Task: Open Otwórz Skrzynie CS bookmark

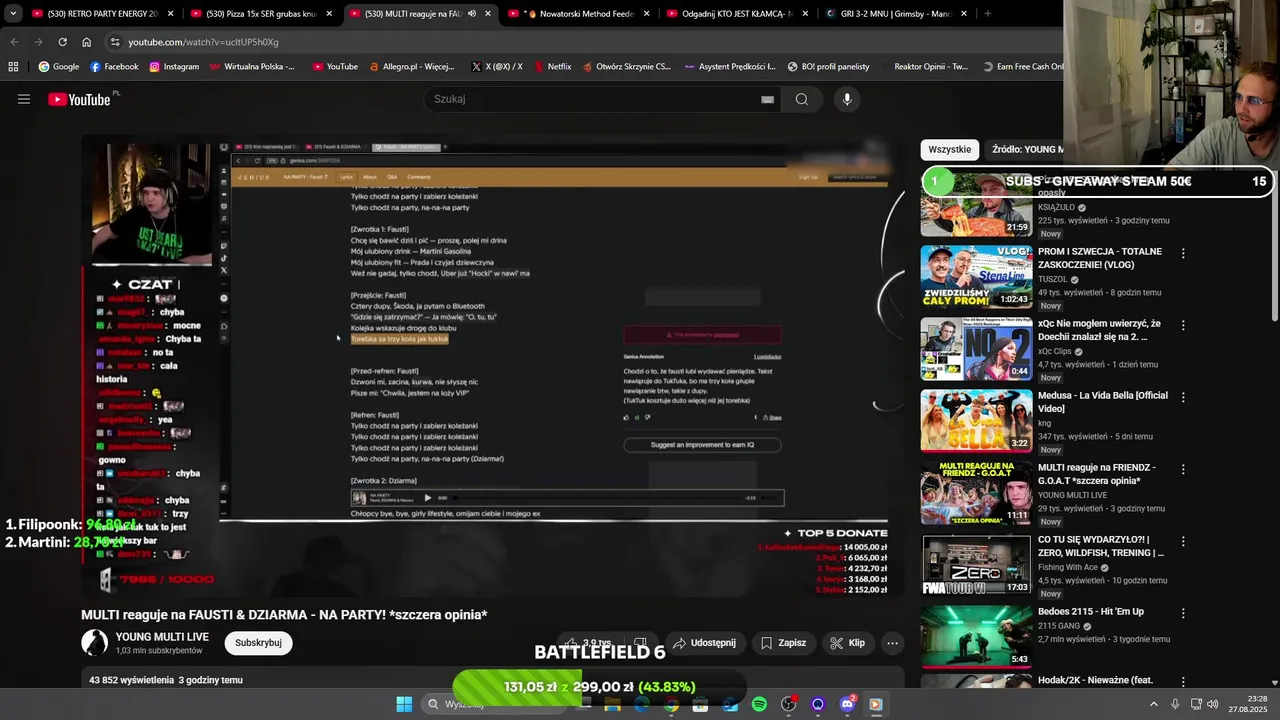Action: (625, 67)
